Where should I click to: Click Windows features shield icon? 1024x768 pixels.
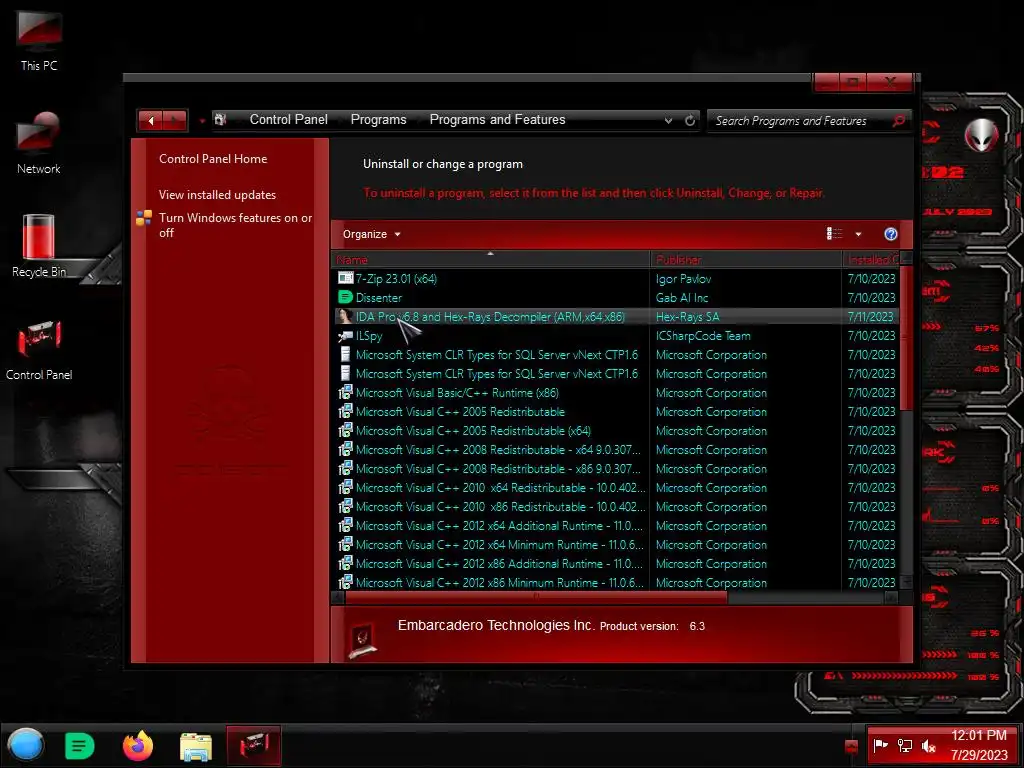click(144, 218)
